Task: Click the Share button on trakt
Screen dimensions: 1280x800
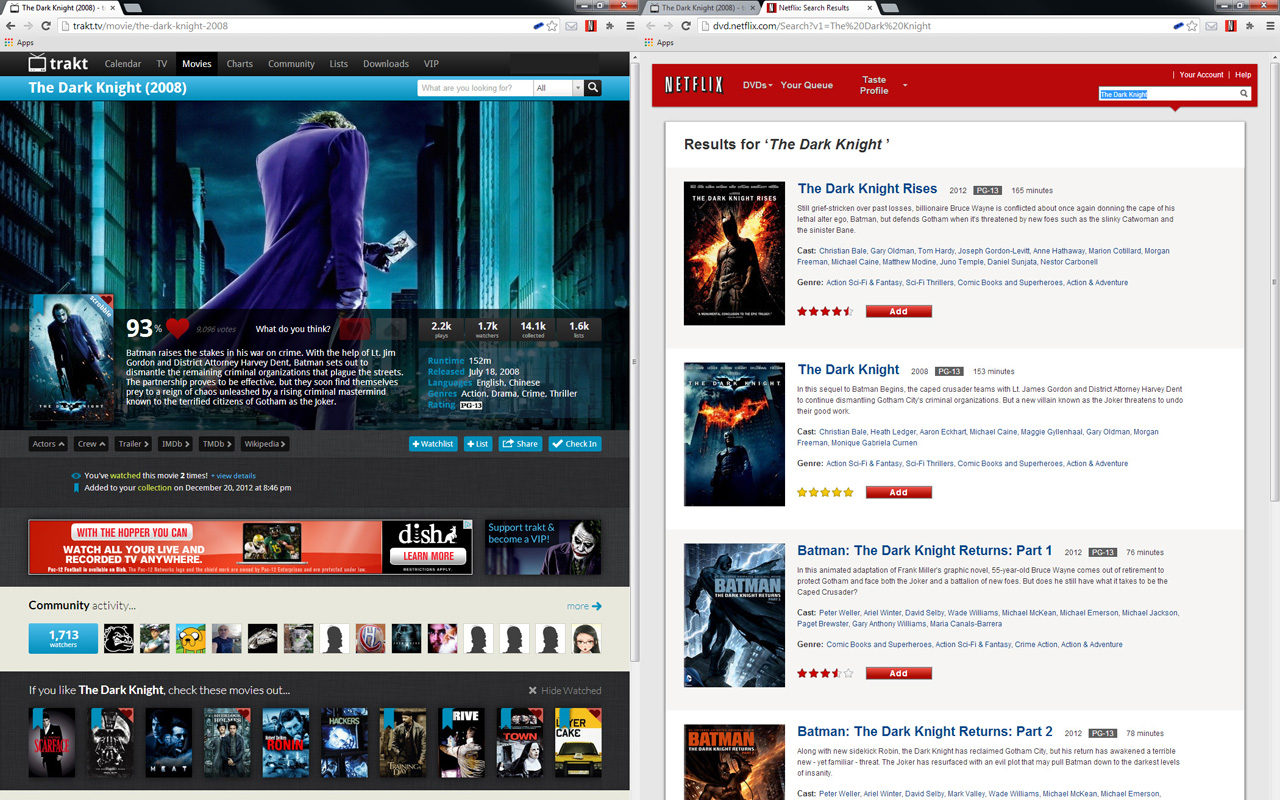Action: click(520, 443)
